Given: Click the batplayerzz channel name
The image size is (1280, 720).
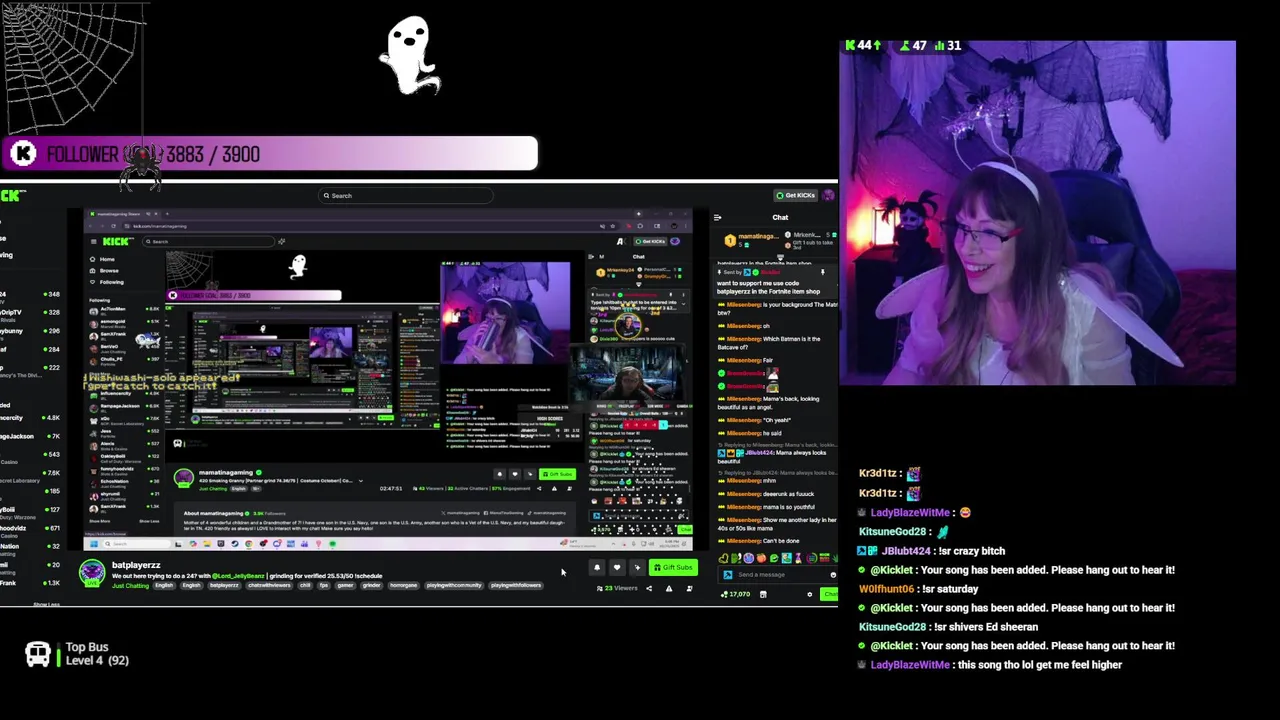Looking at the screenshot, I should click(136, 565).
